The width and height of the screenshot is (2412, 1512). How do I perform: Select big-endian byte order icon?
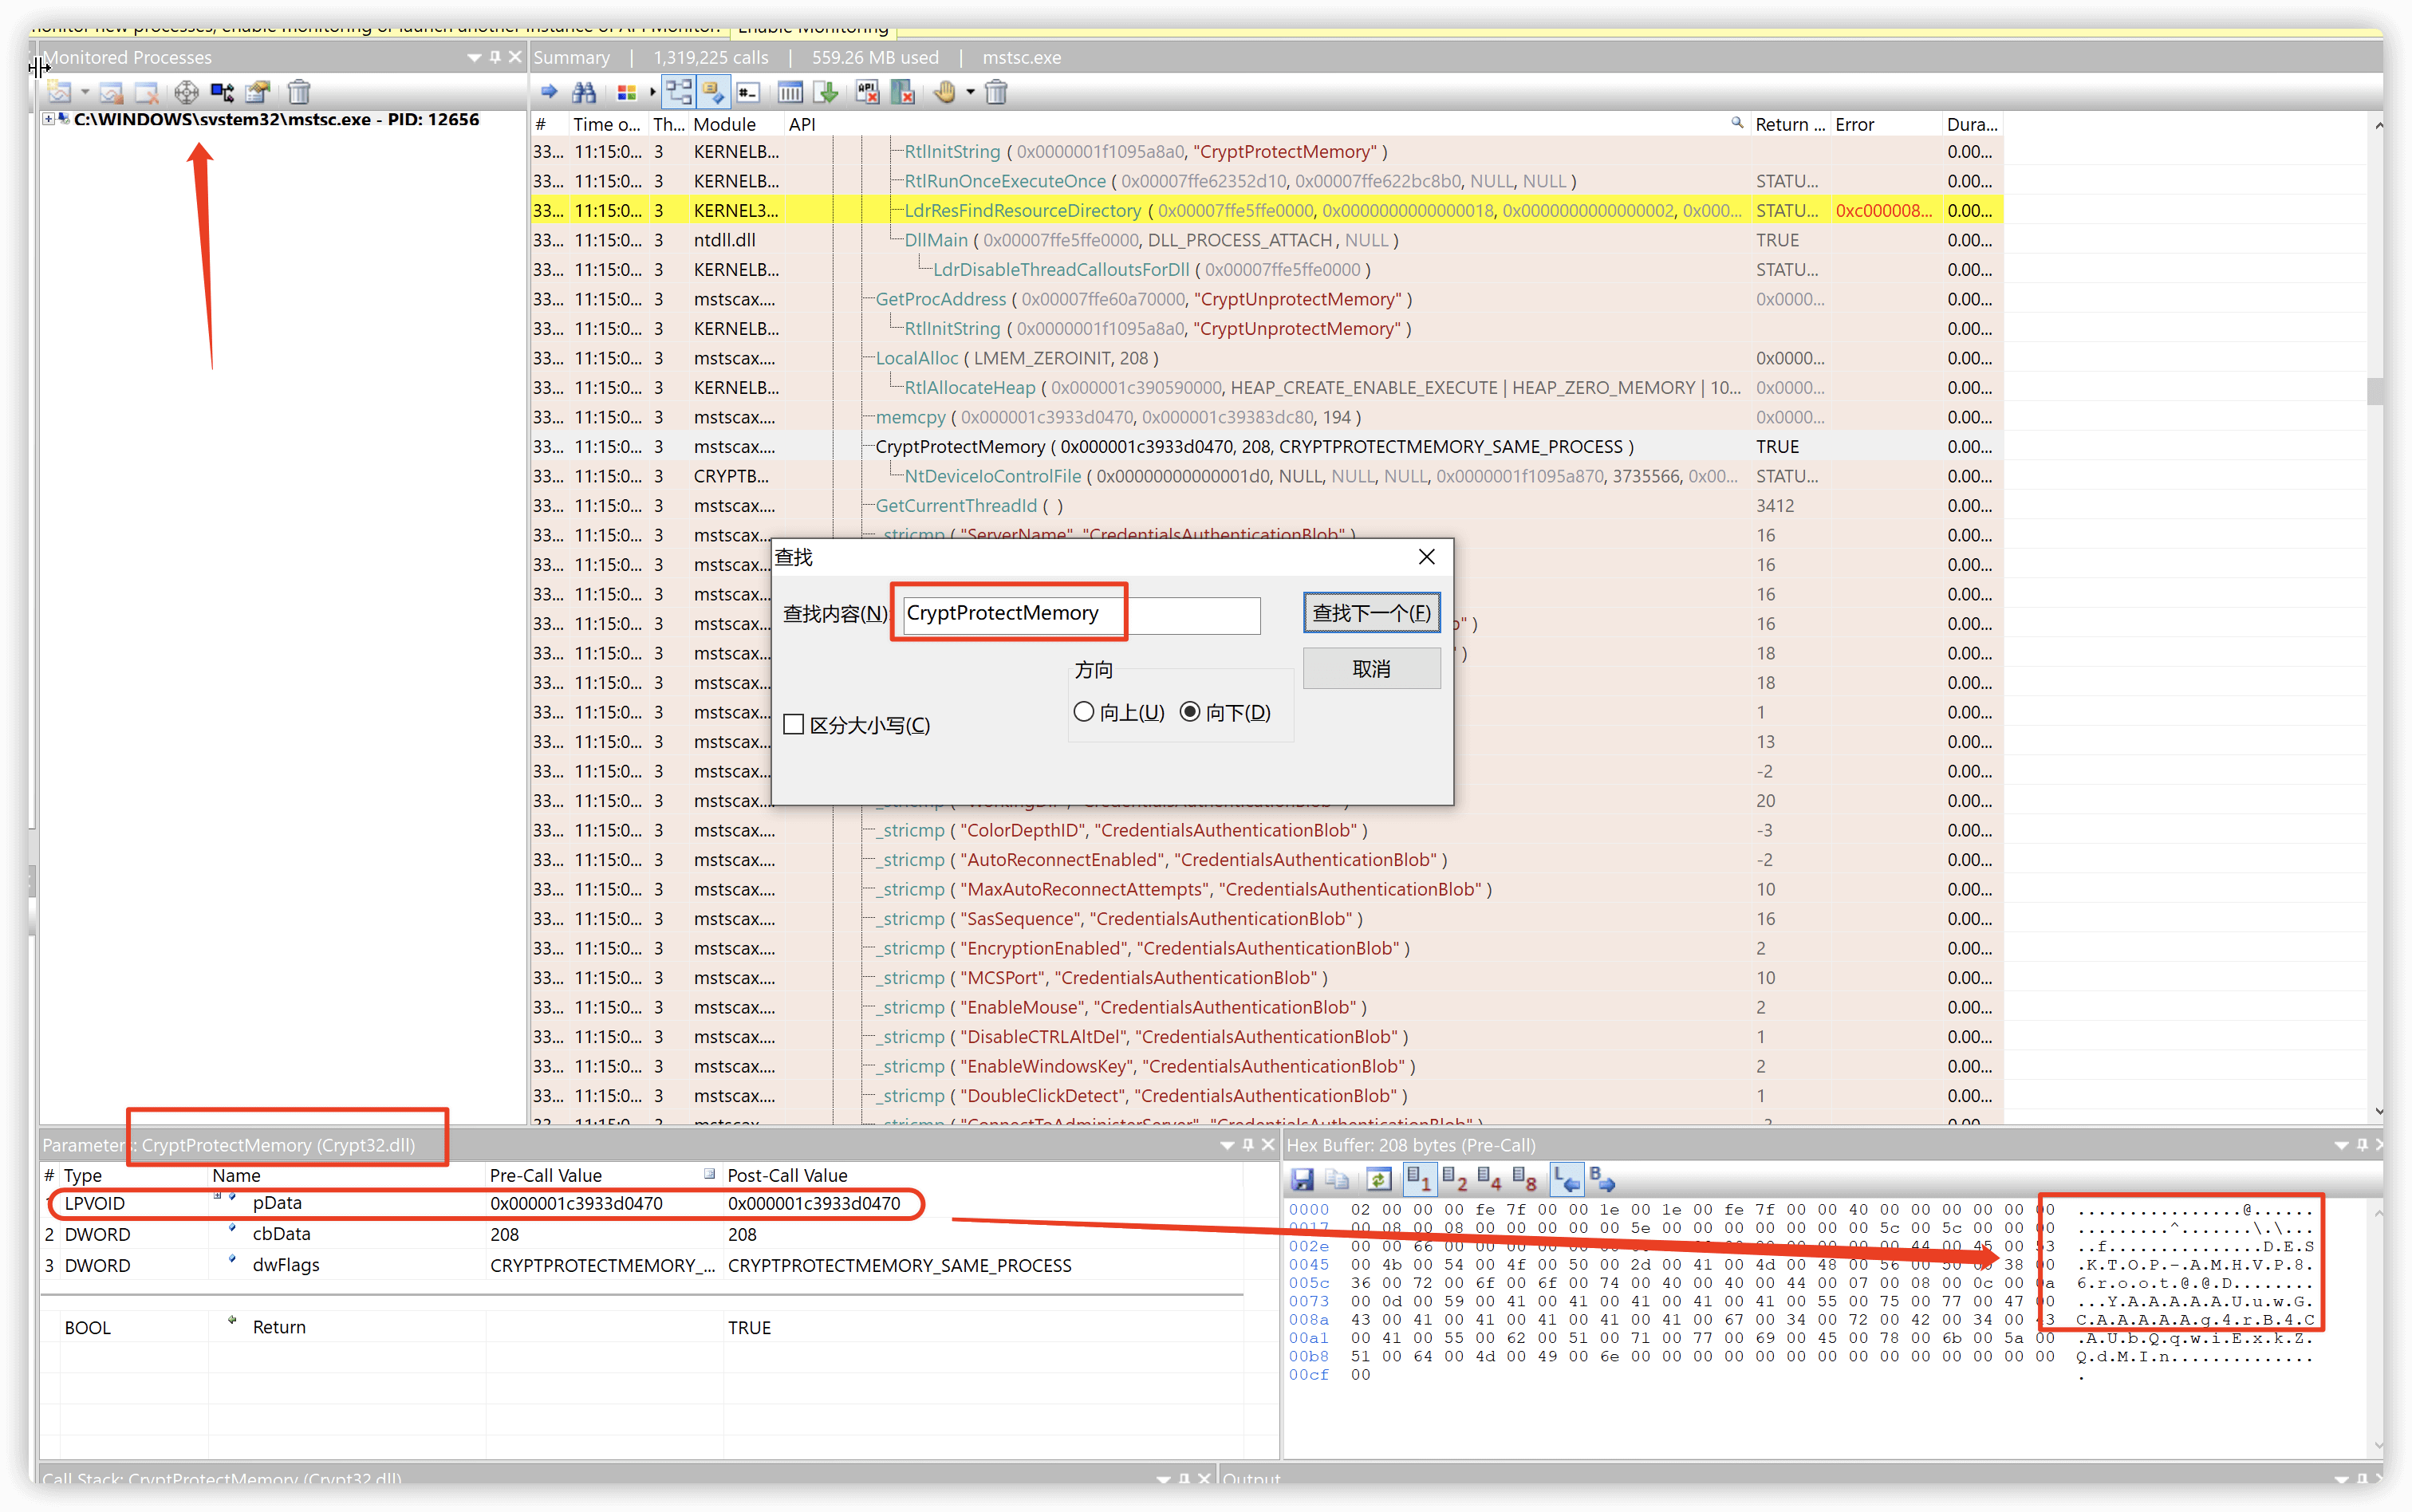pos(1601,1180)
